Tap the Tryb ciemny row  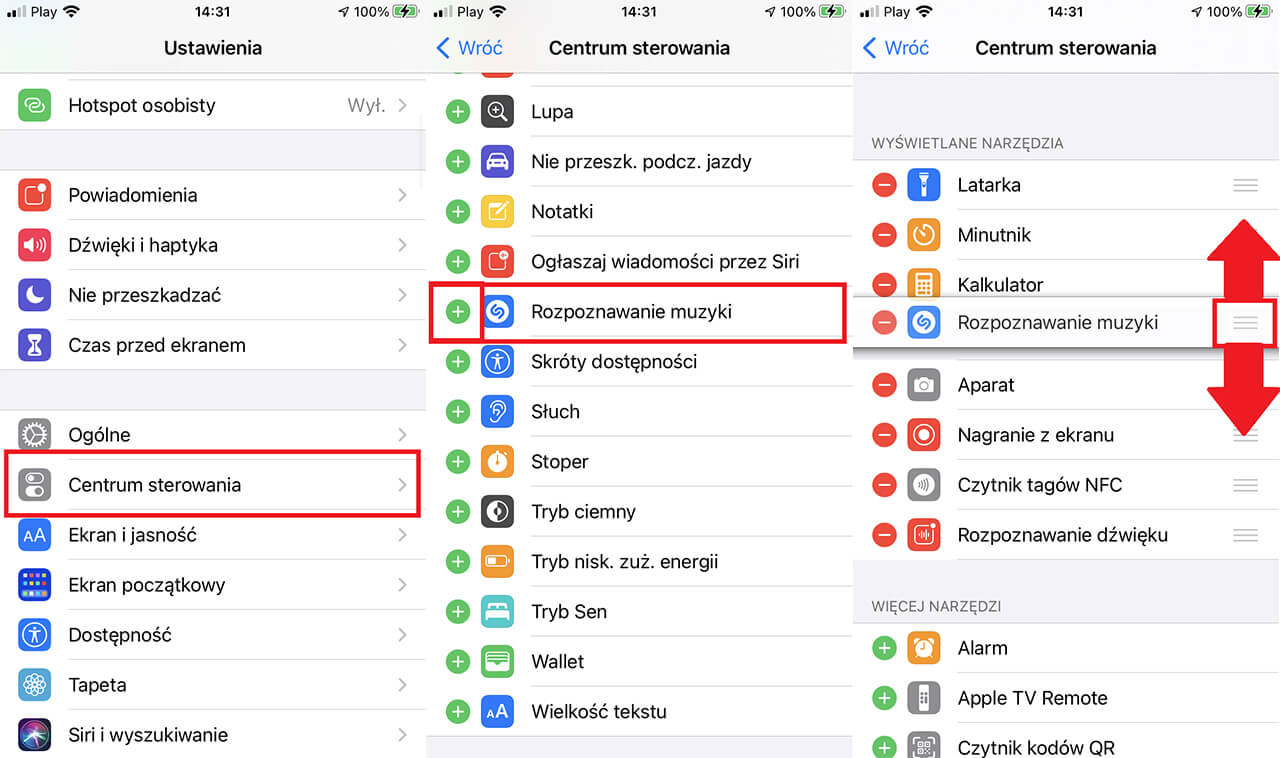click(x=640, y=512)
